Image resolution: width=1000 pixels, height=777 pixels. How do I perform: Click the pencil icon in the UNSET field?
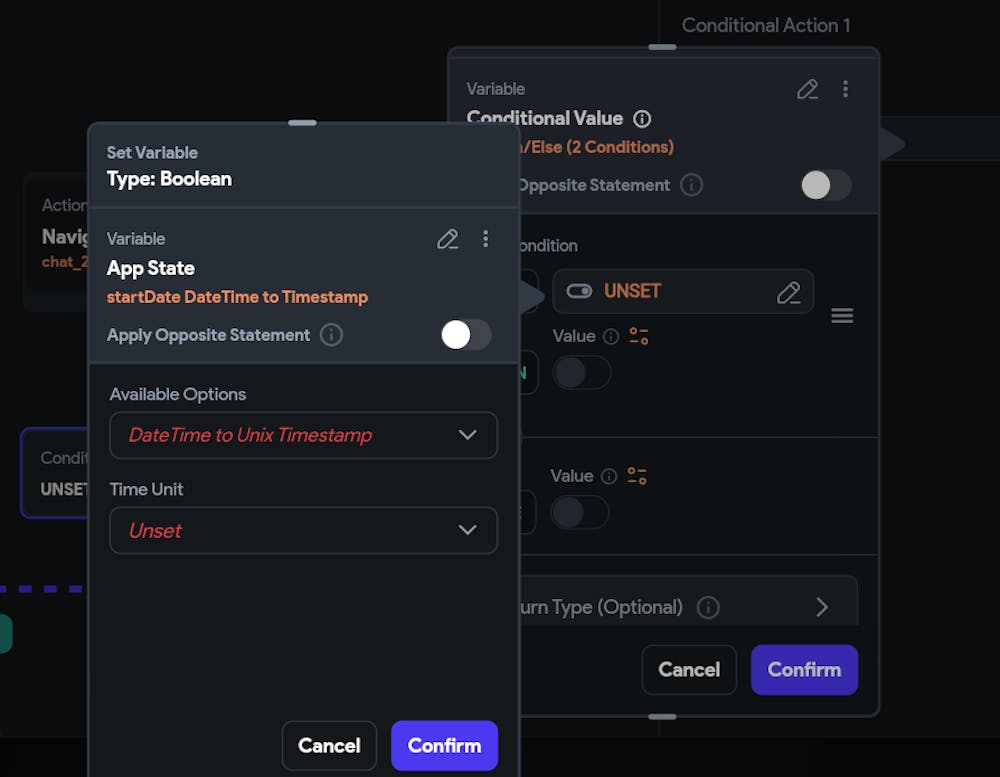tap(788, 292)
